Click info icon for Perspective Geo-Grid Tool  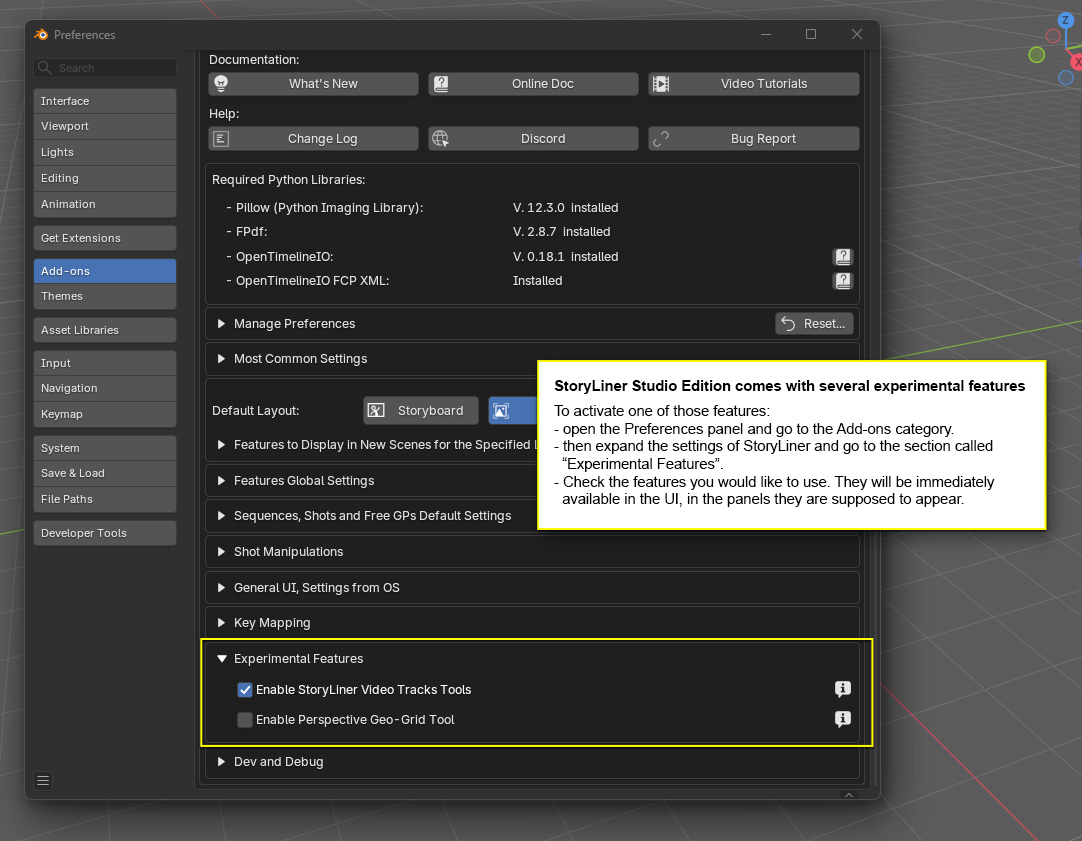pos(843,719)
